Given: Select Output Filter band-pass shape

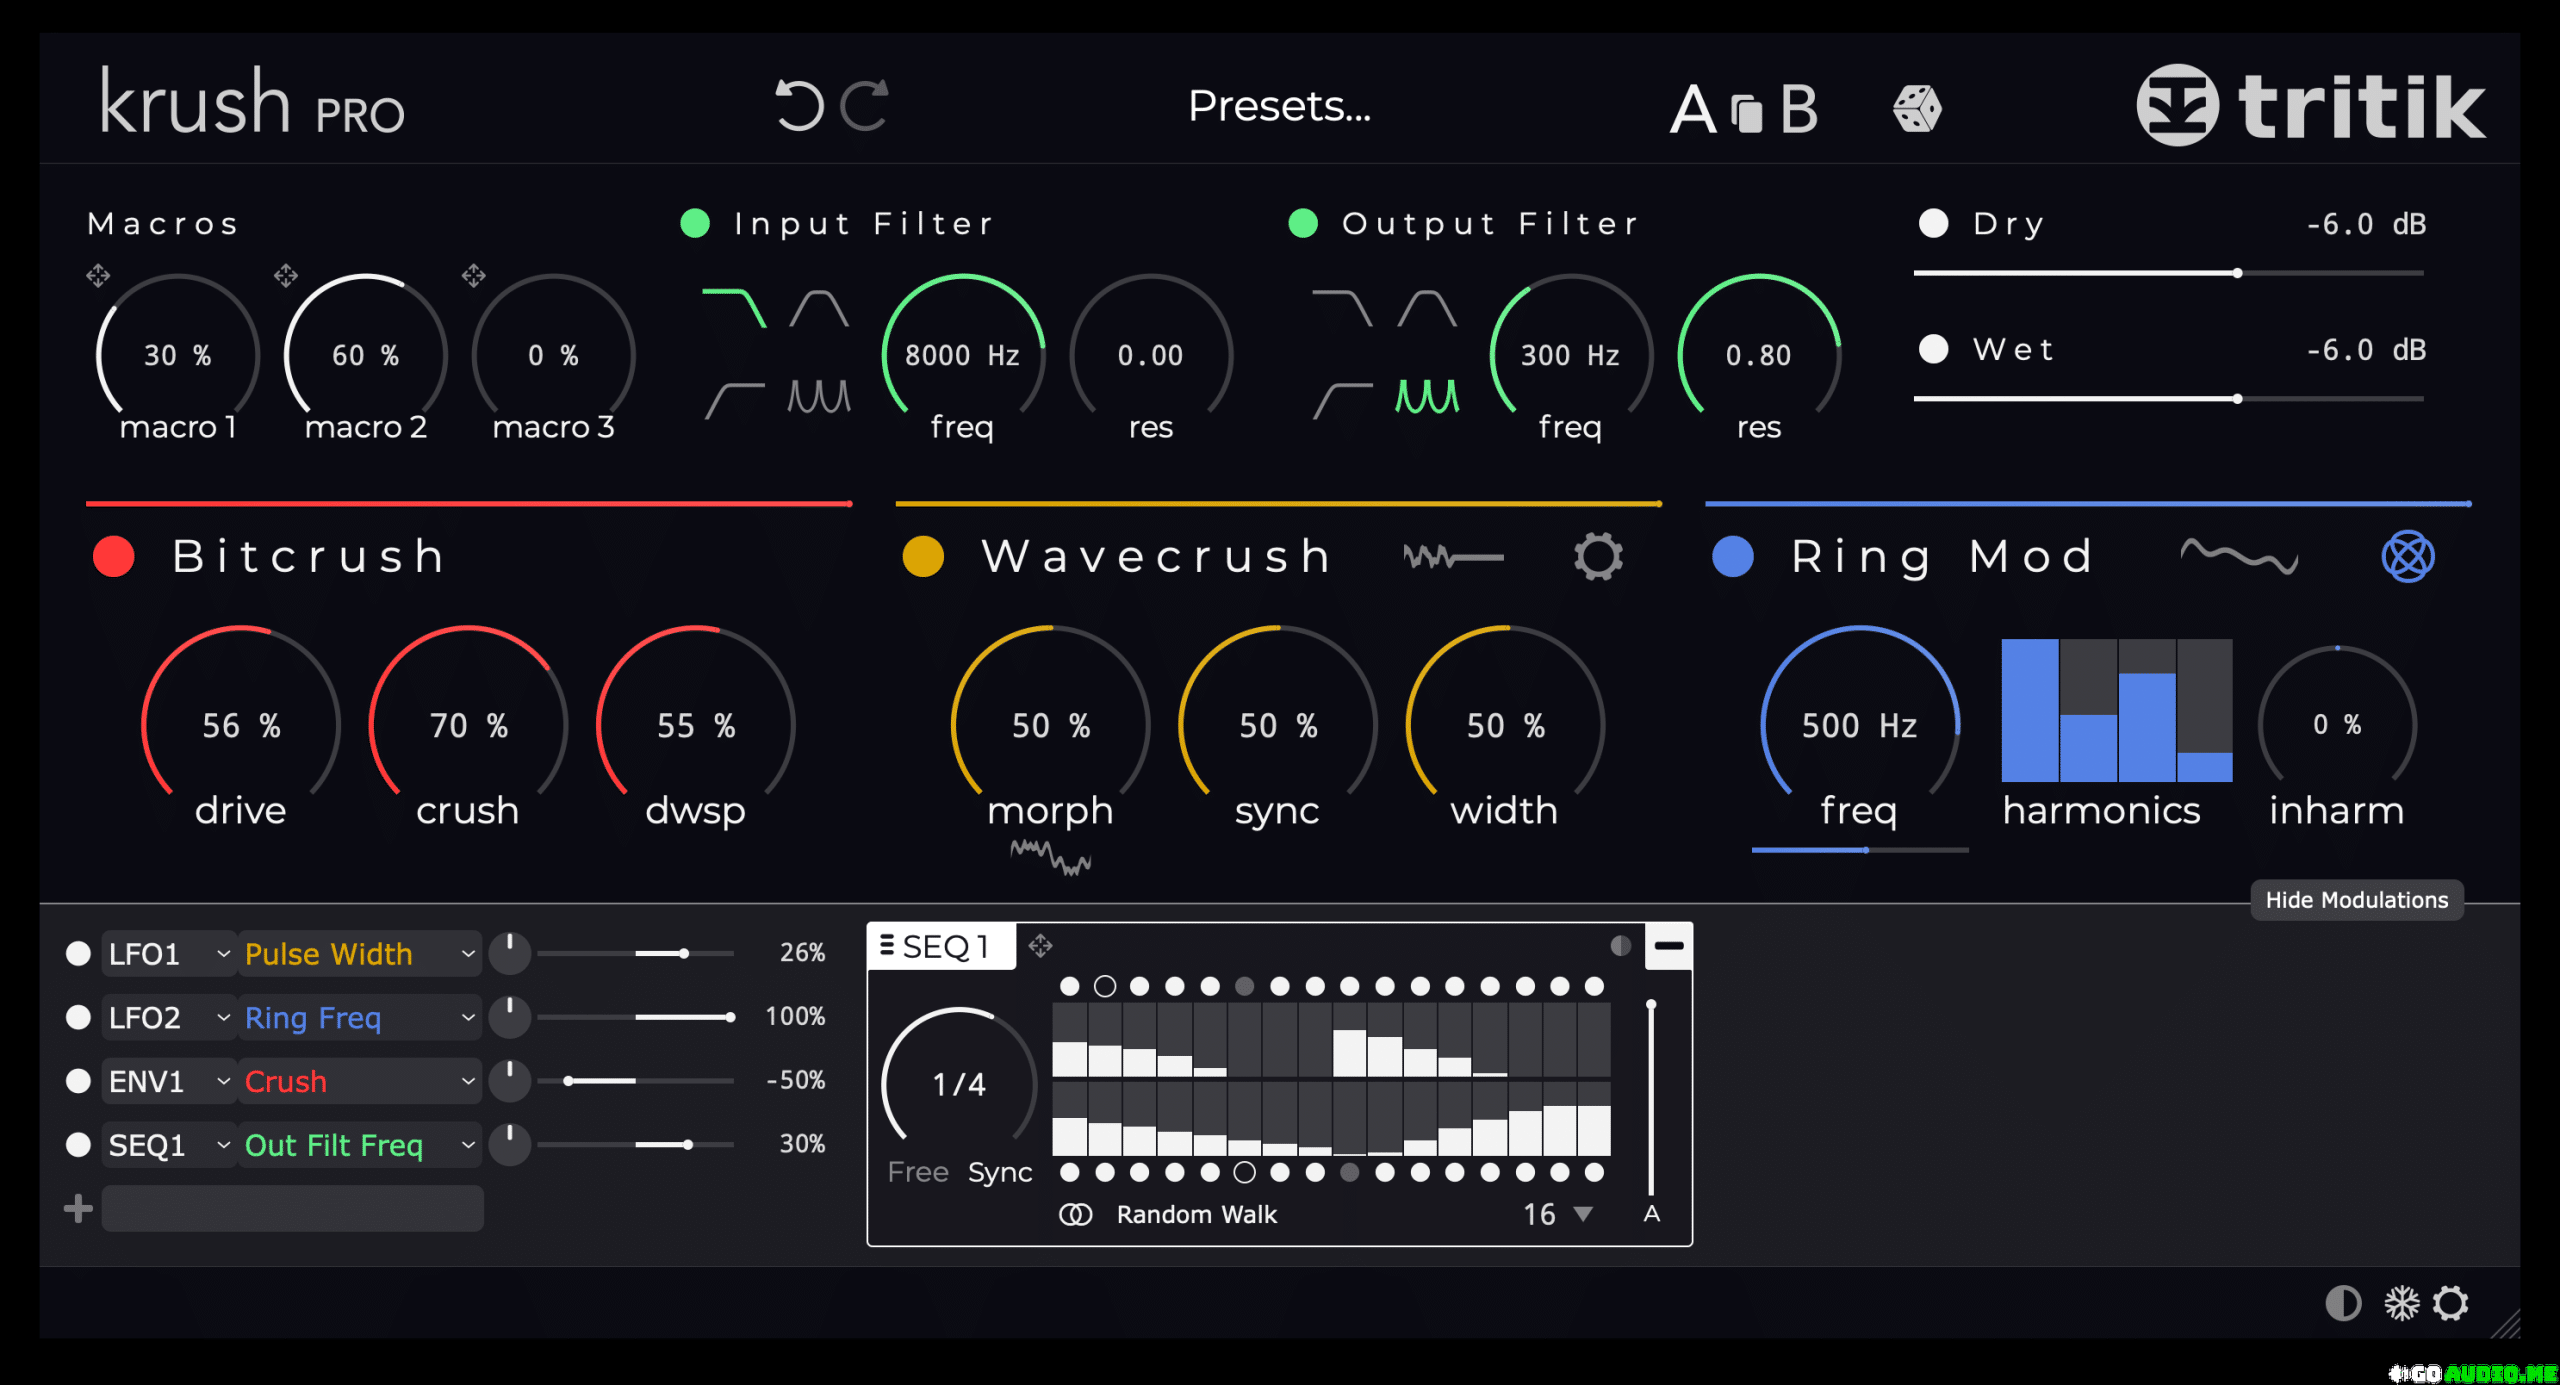Looking at the screenshot, I should tap(1427, 308).
